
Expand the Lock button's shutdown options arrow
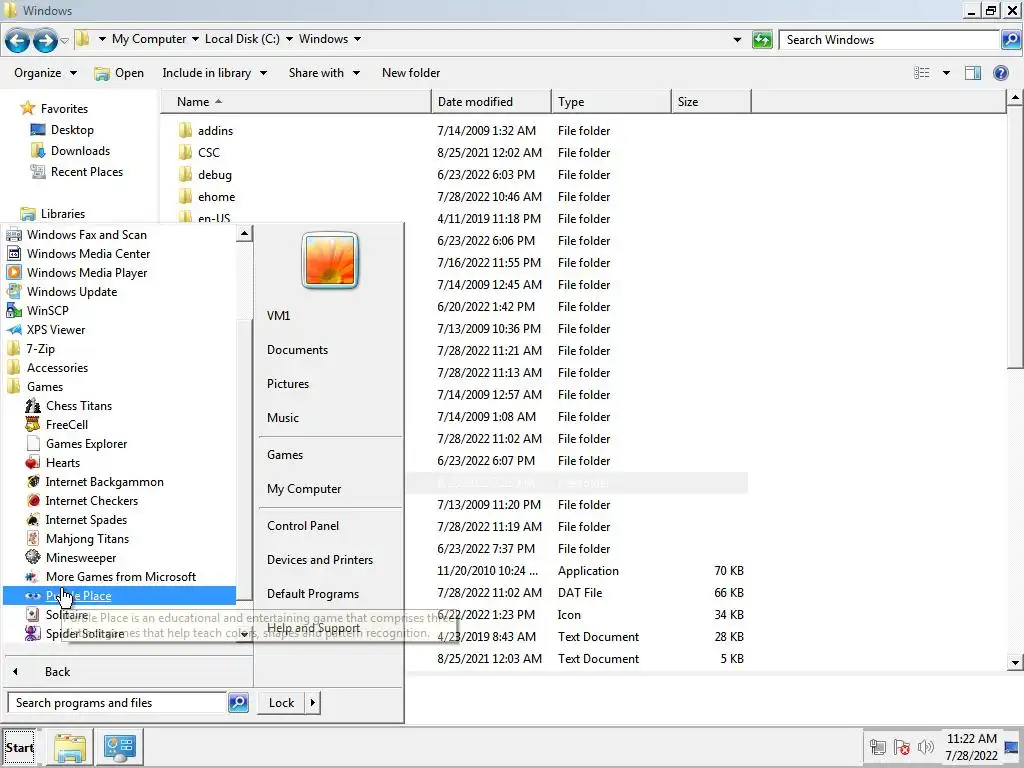click(x=312, y=703)
